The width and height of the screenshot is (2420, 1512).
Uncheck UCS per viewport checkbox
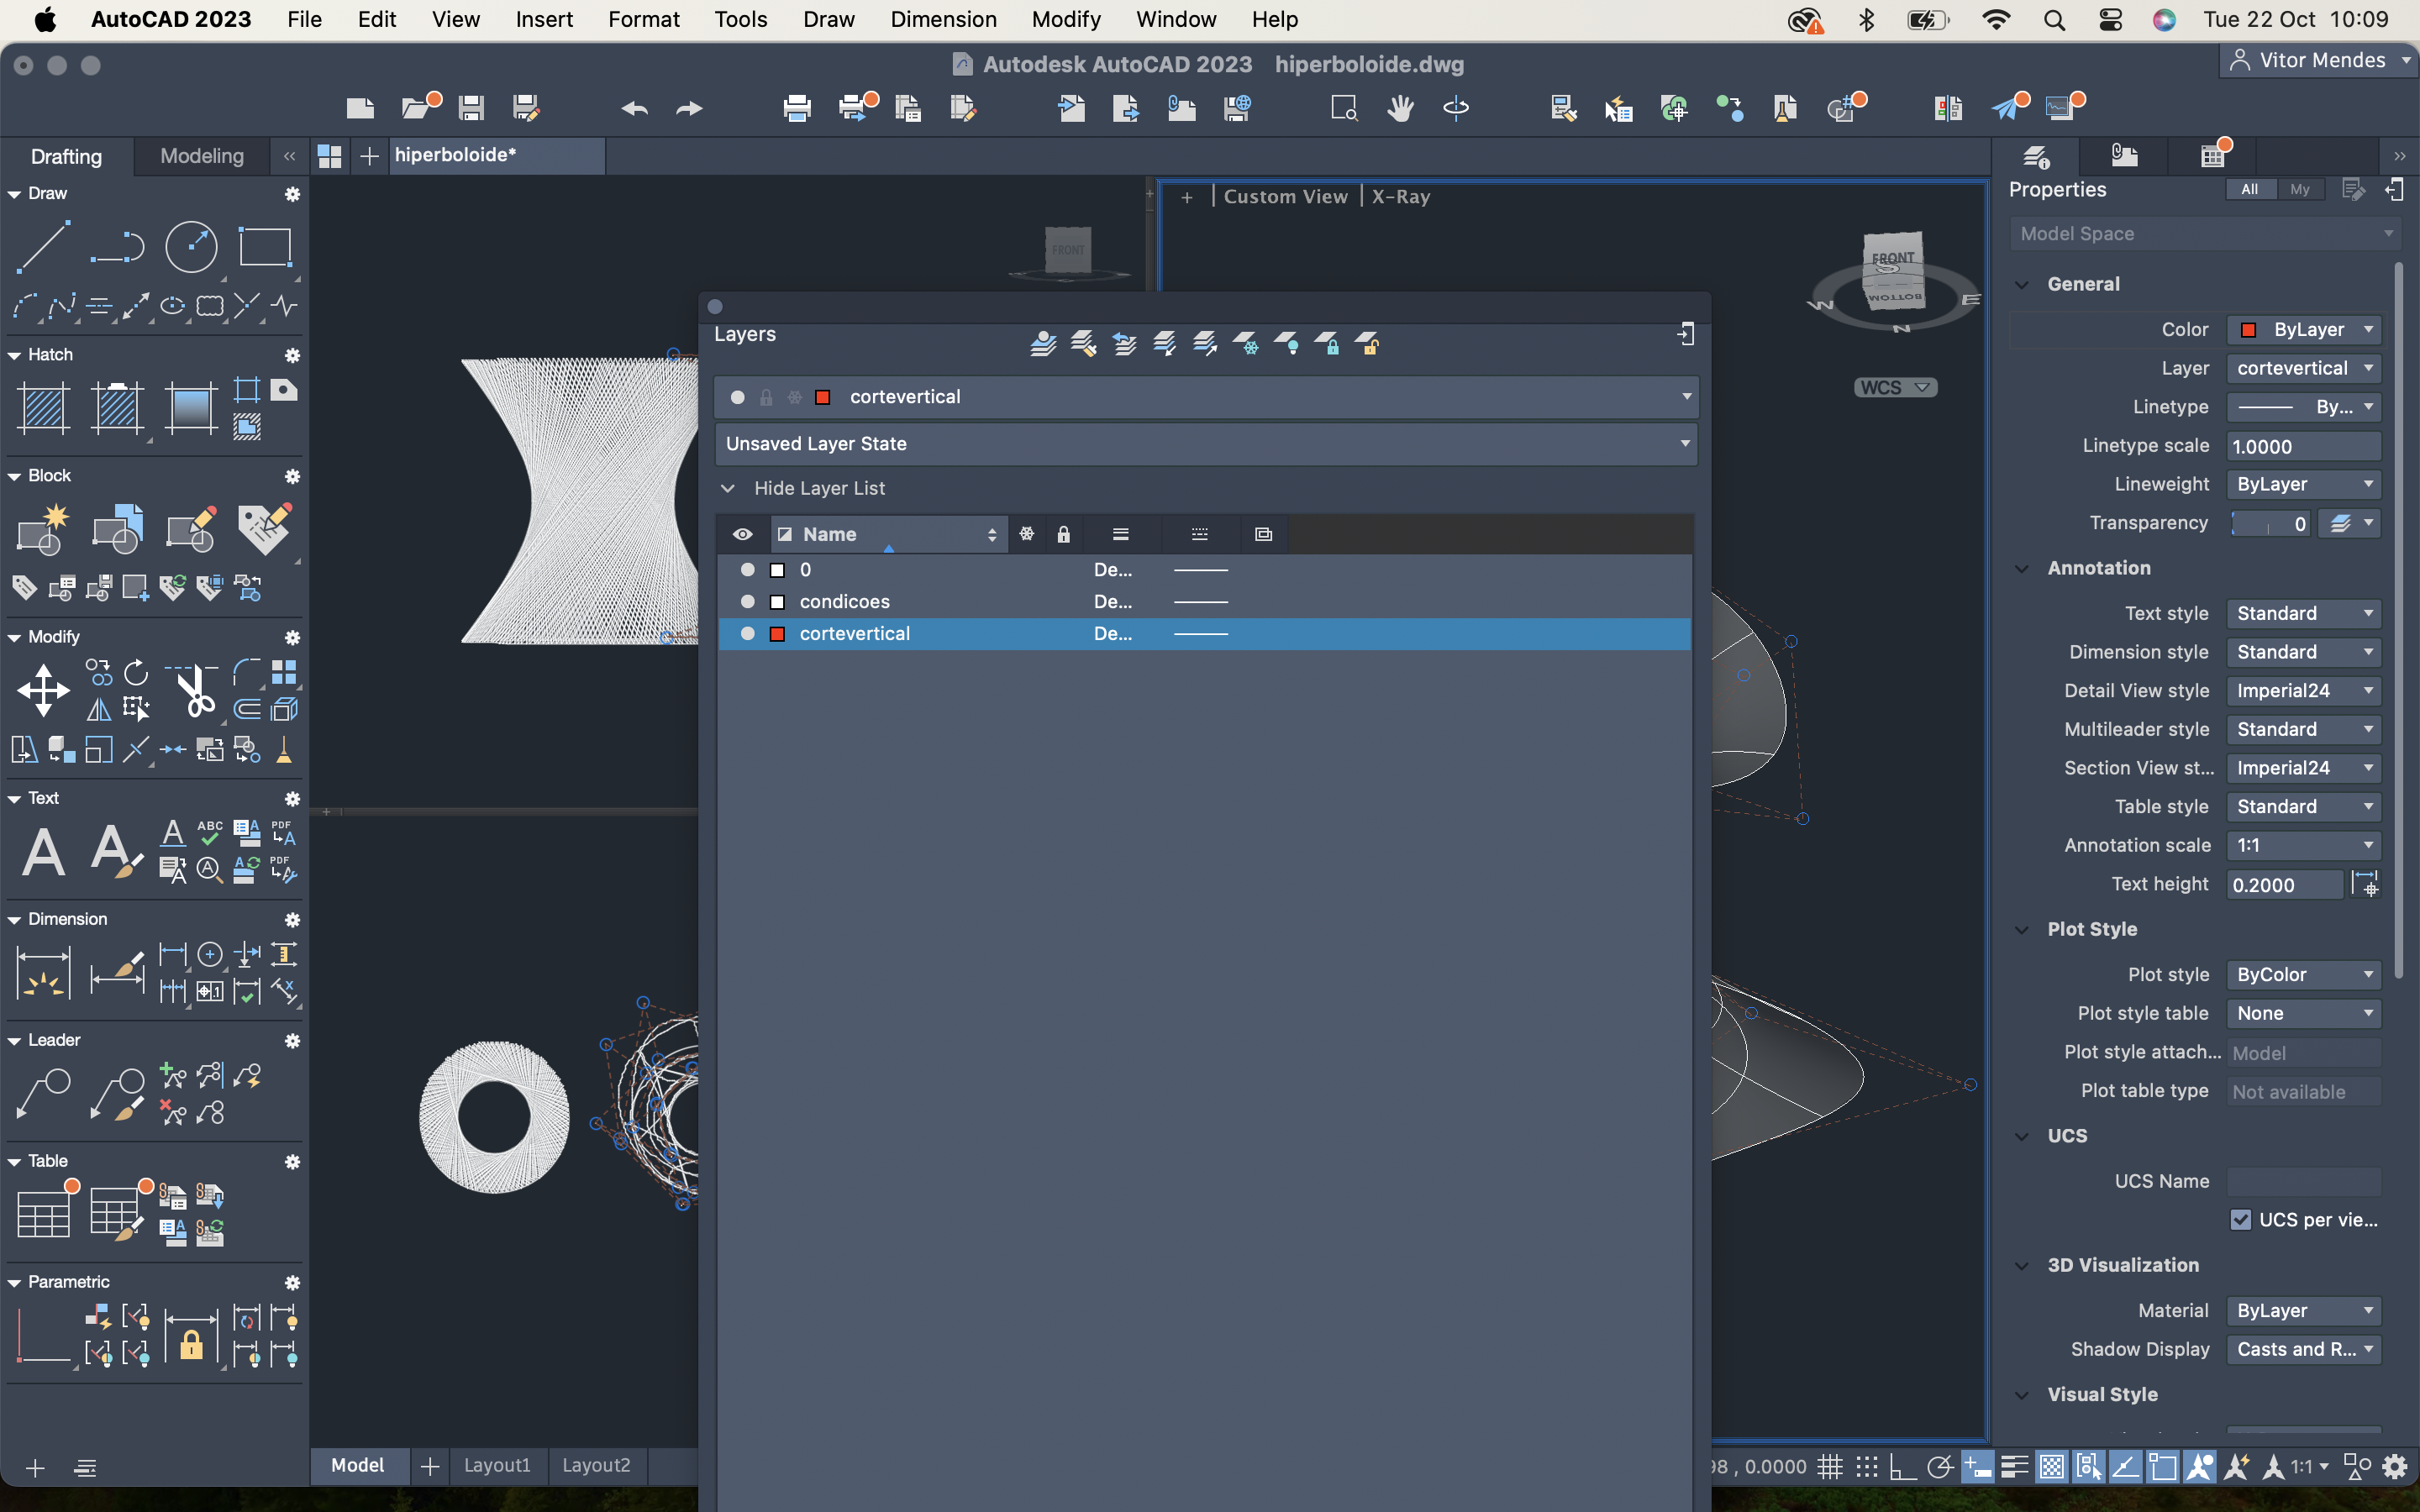pyautogui.click(x=2241, y=1220)
